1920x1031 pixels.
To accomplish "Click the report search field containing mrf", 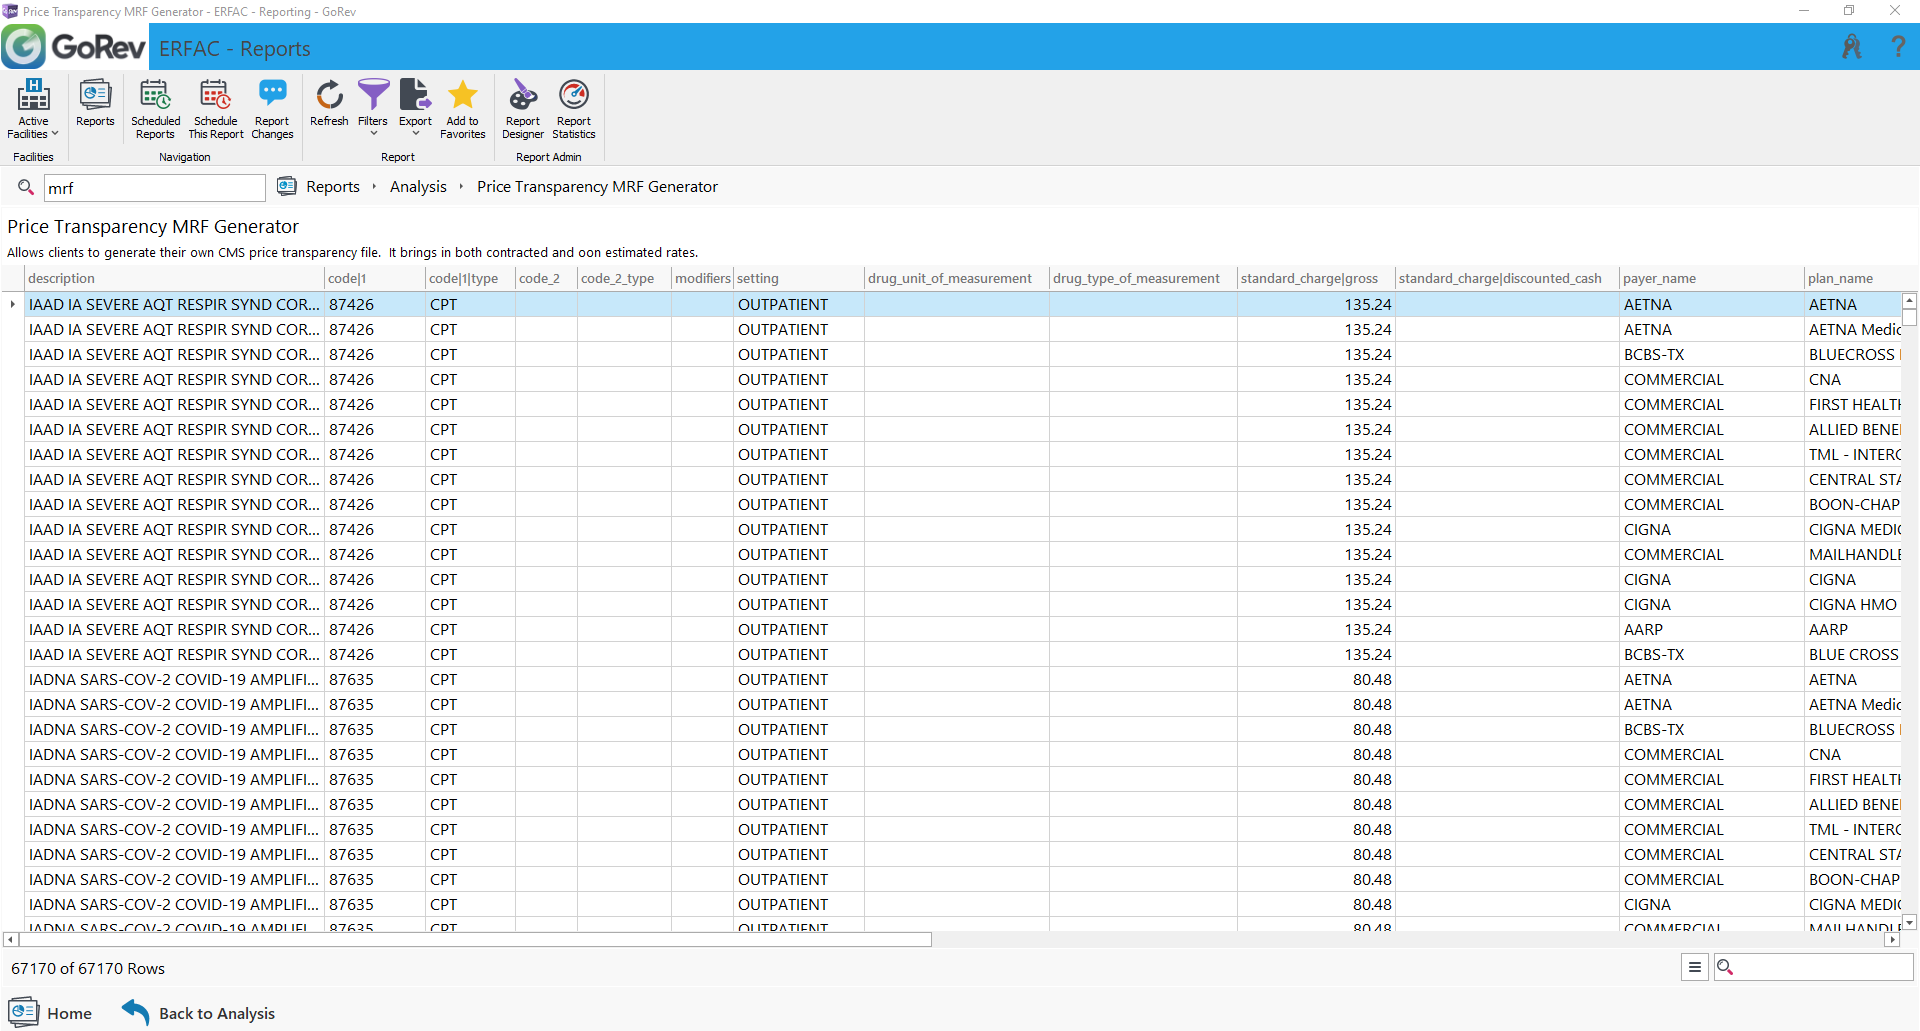I will tap(155, 188).
